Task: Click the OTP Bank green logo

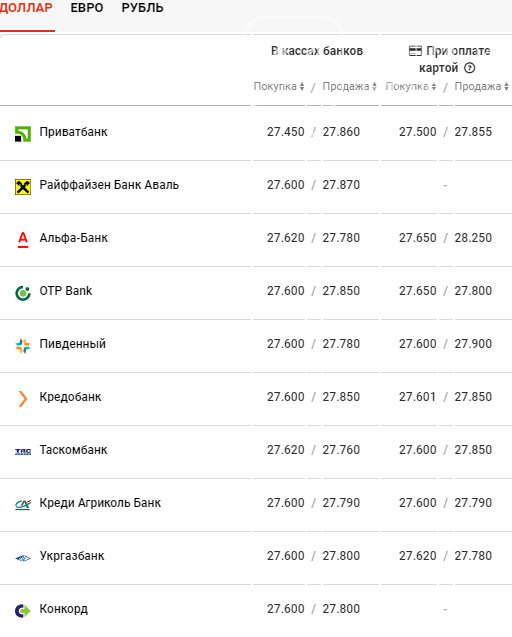Action: point(23,293)
